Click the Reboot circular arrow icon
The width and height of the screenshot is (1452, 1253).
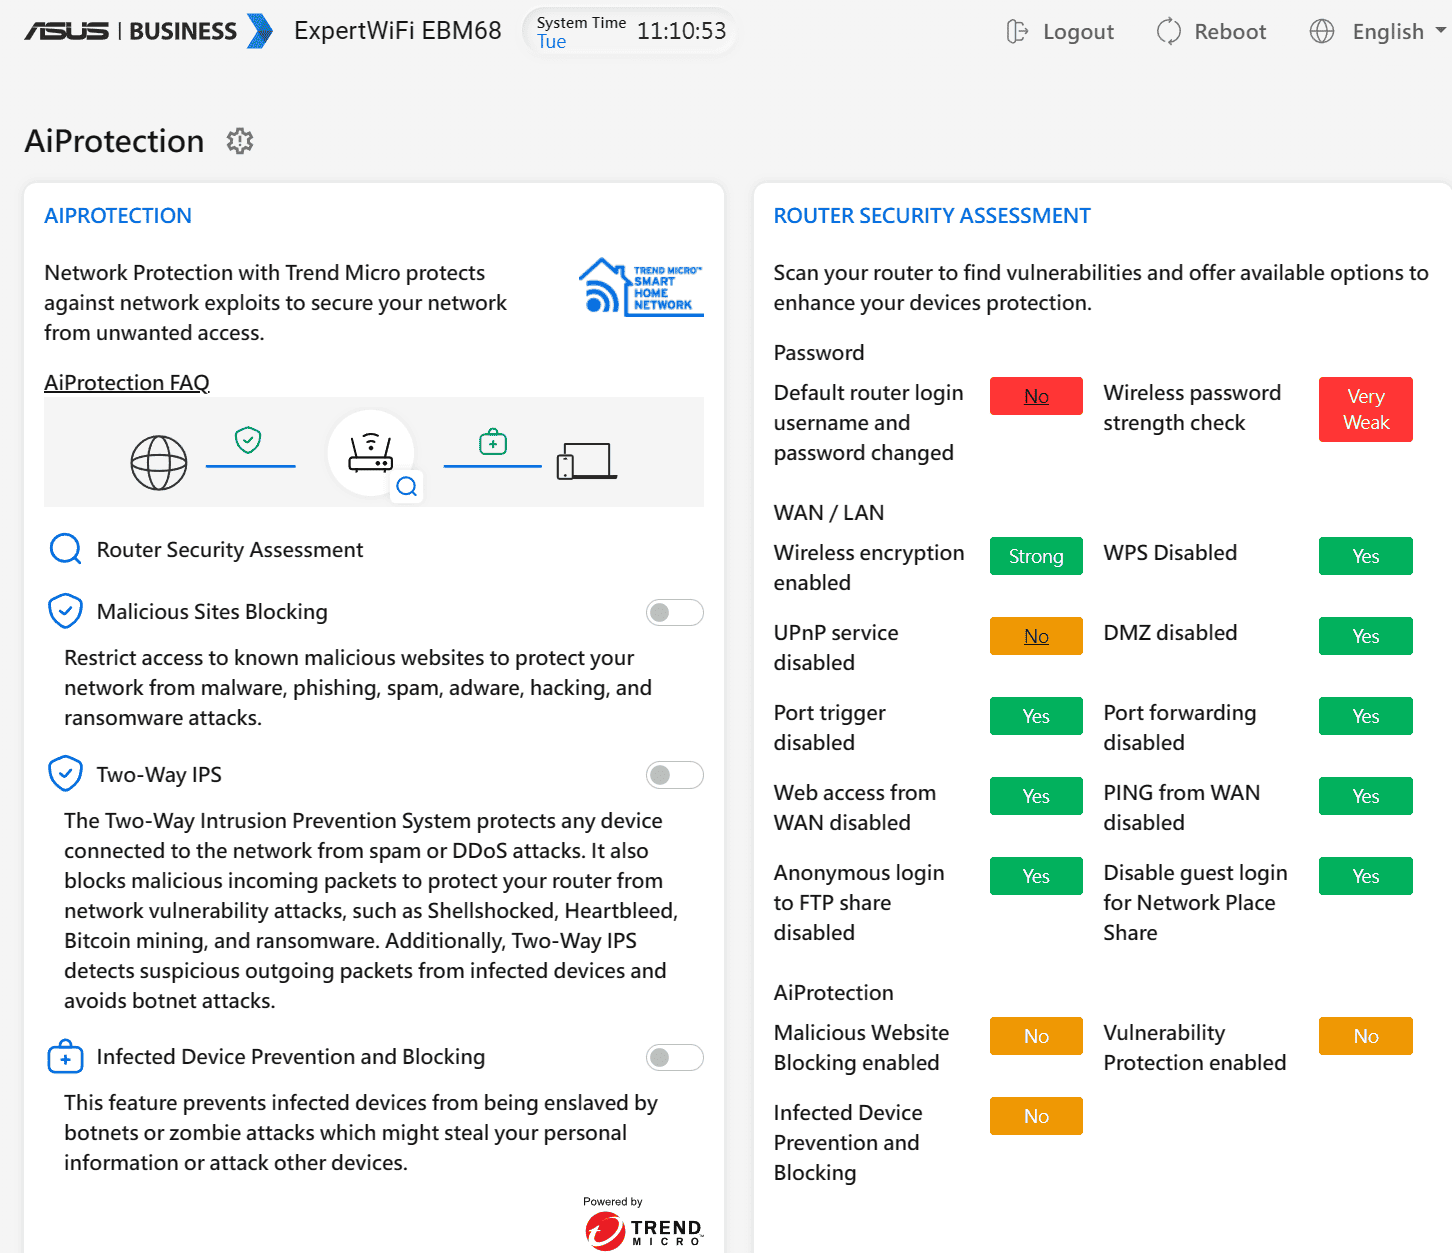click(1168, 32)
